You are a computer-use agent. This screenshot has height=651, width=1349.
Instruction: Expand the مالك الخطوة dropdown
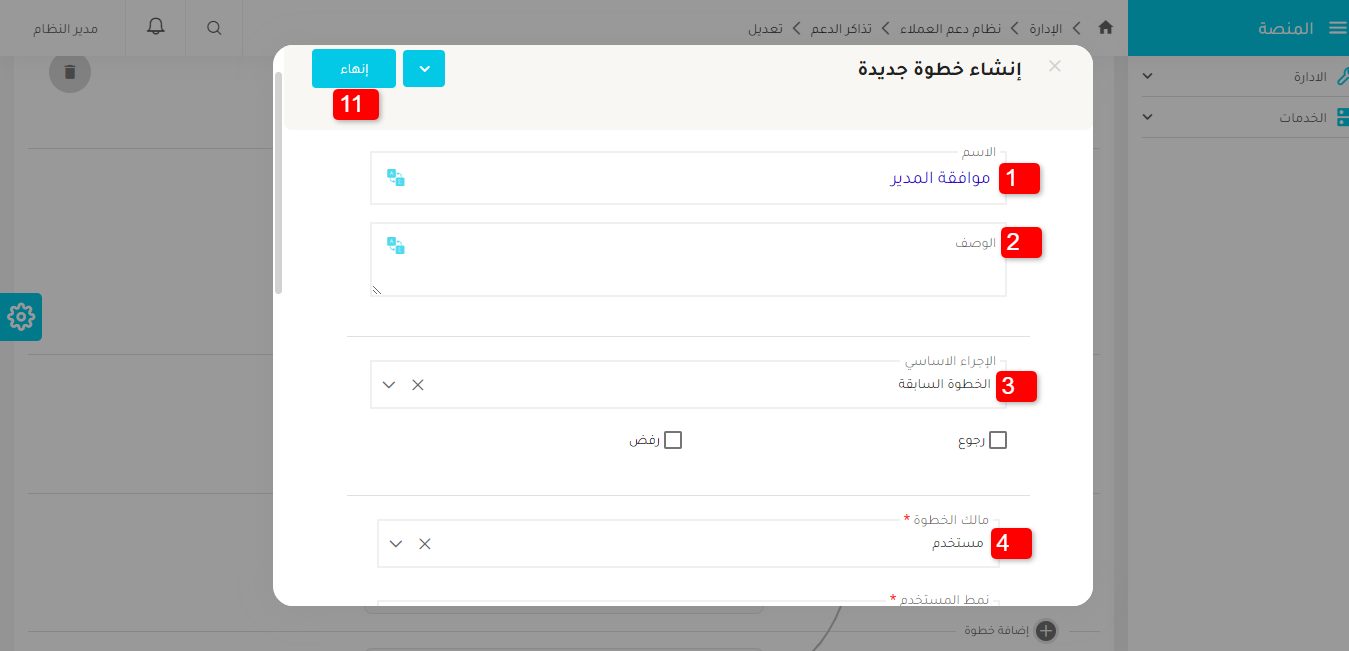tap(396, 543)
